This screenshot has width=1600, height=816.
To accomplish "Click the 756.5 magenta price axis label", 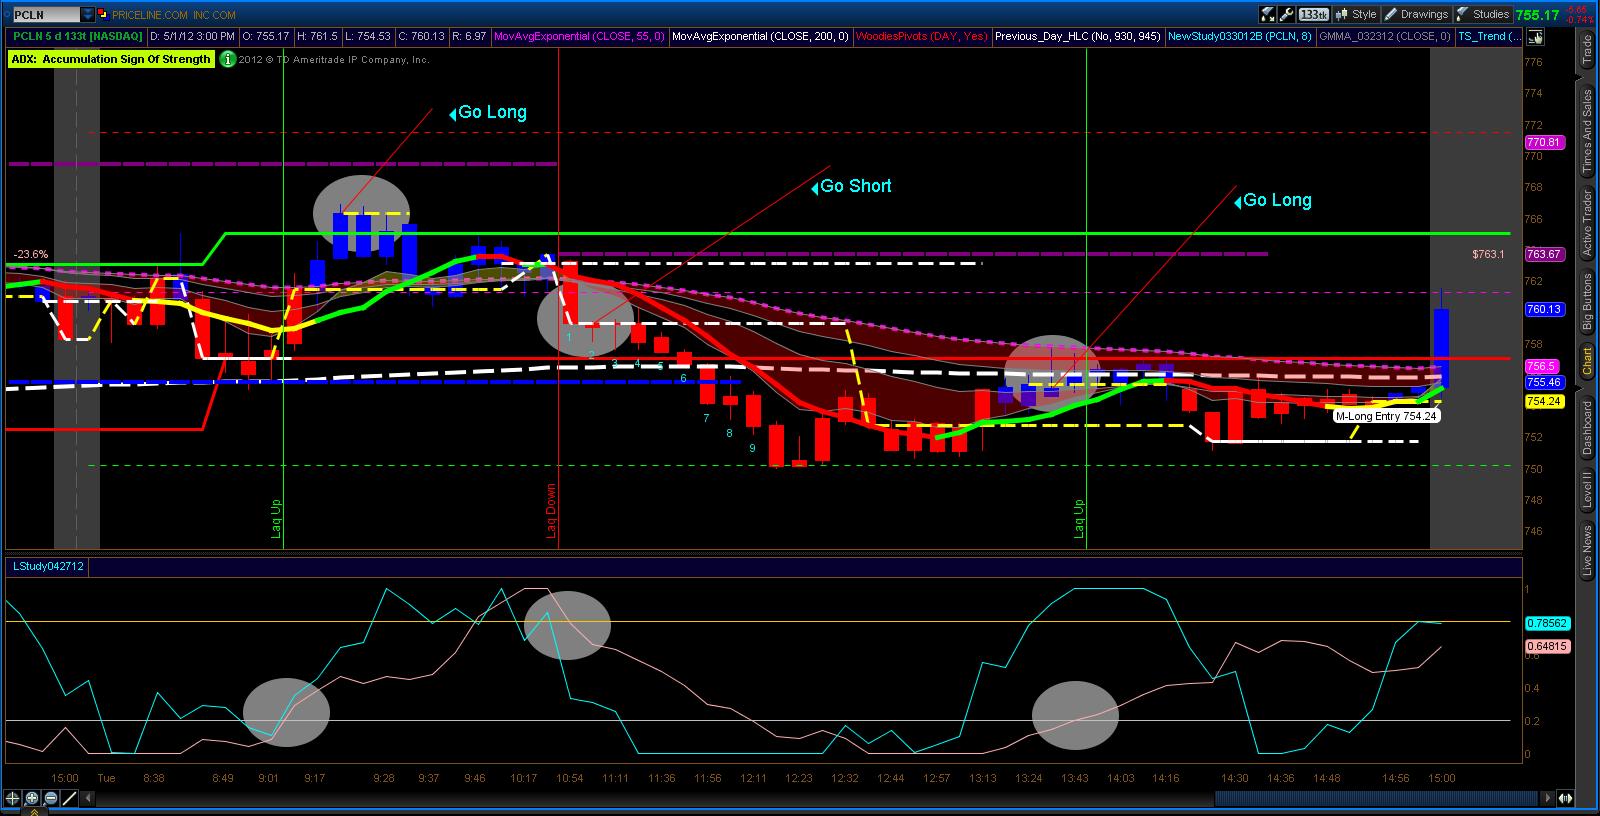I will click(x=1541, y=367).
